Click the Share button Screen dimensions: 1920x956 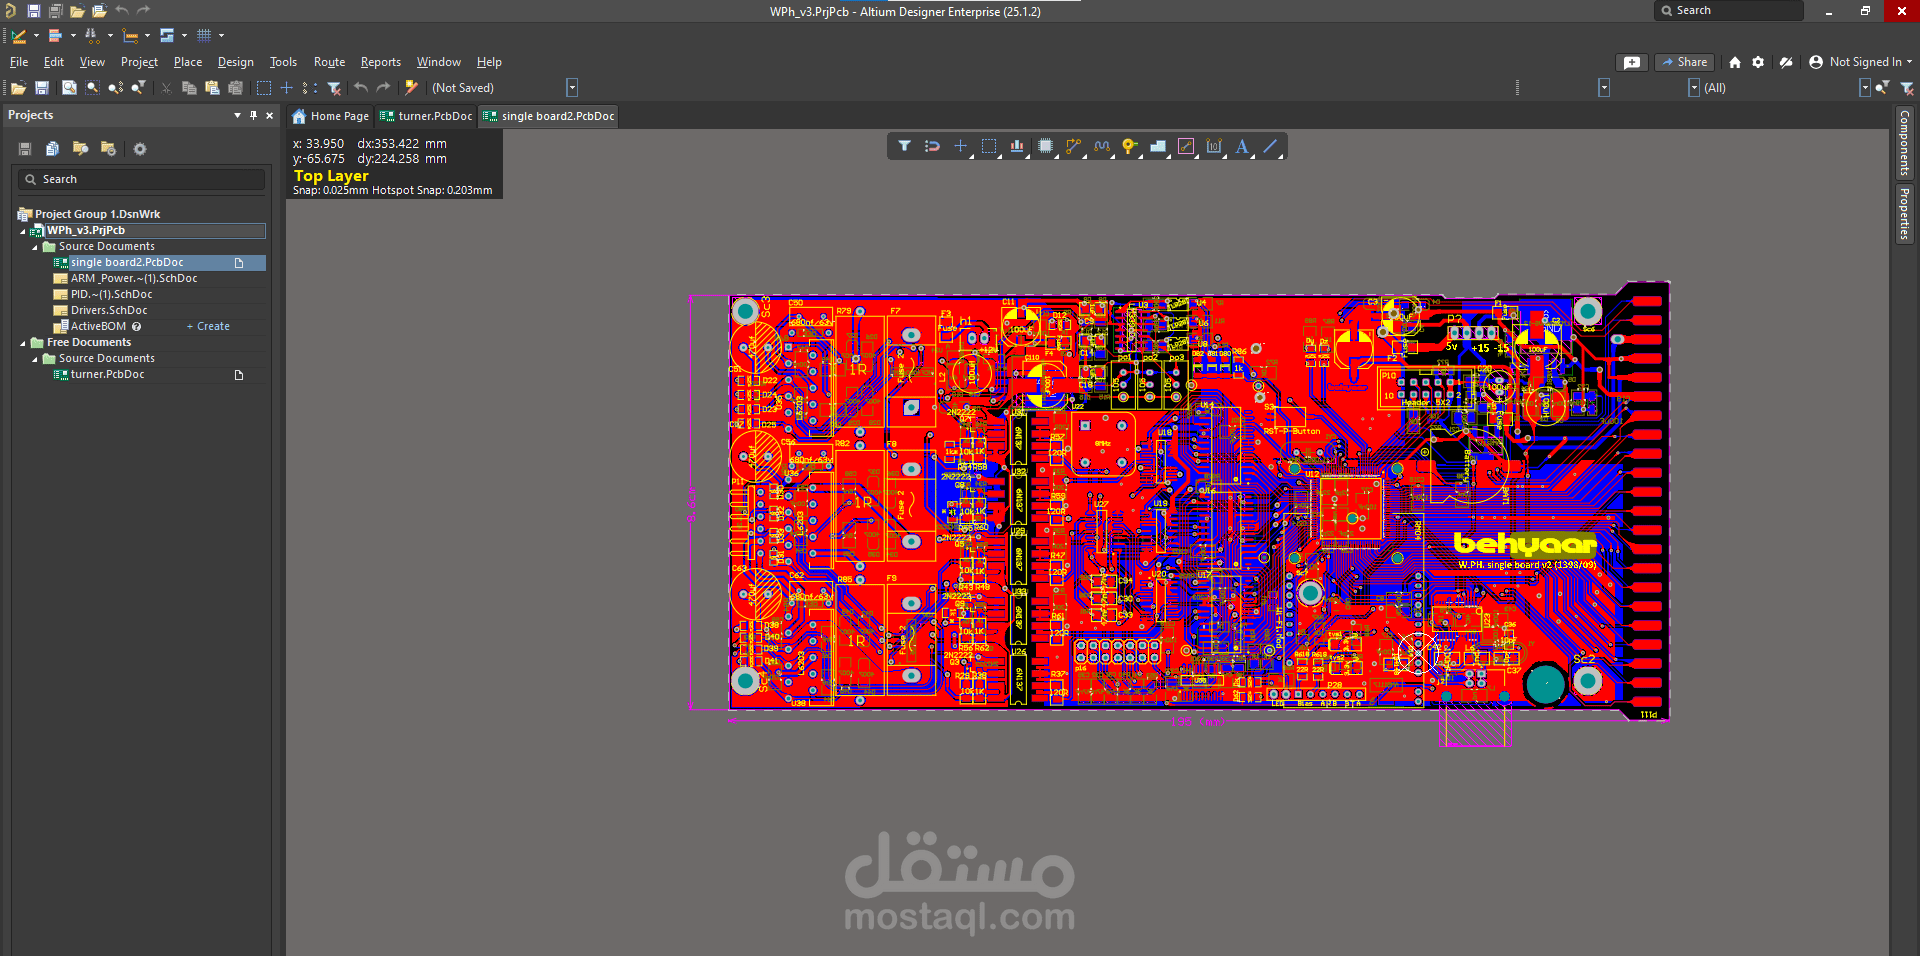point(1684,62)
